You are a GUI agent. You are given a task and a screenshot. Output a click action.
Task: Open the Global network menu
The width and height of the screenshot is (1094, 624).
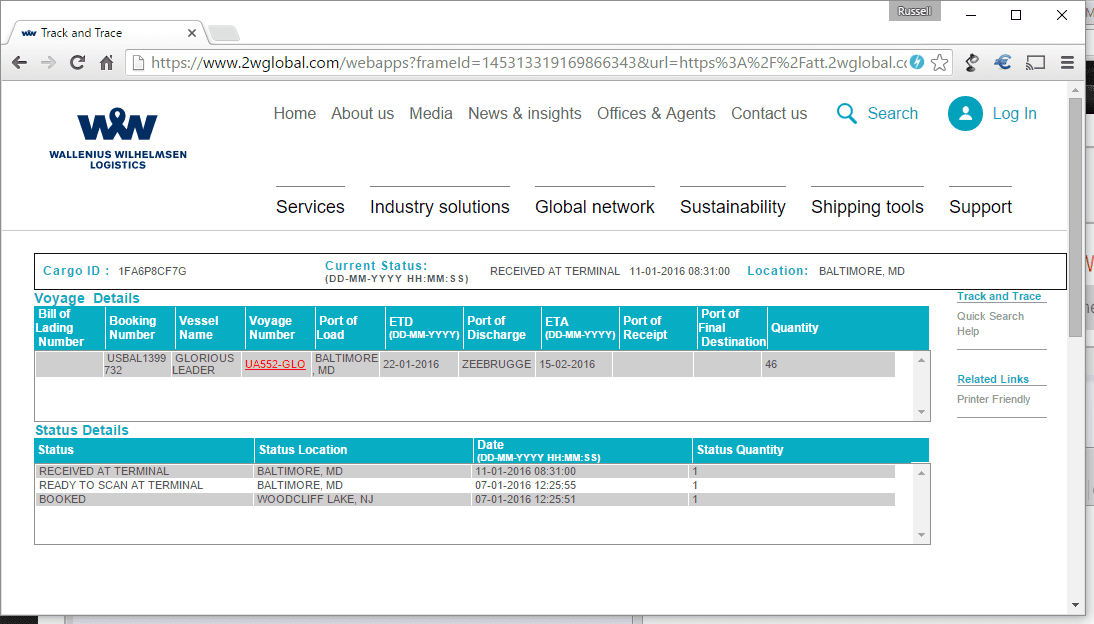(594, 207)
